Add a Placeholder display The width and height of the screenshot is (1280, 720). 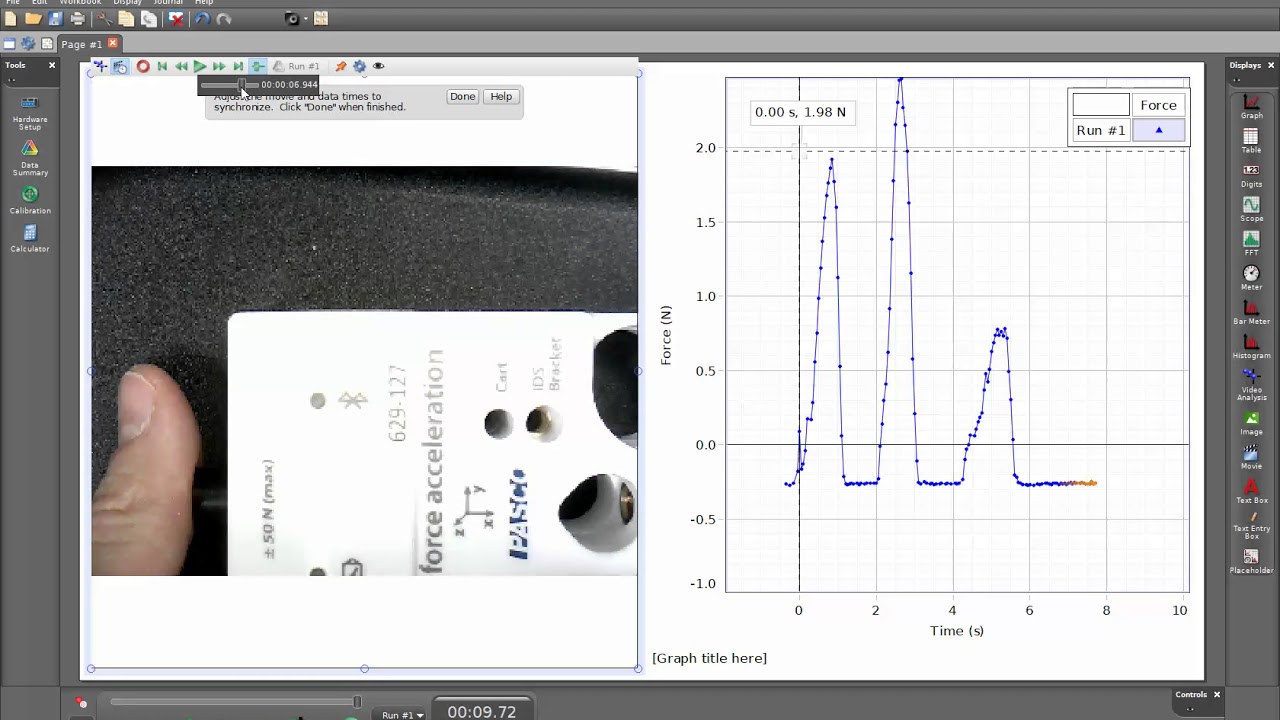(1251, 560)
